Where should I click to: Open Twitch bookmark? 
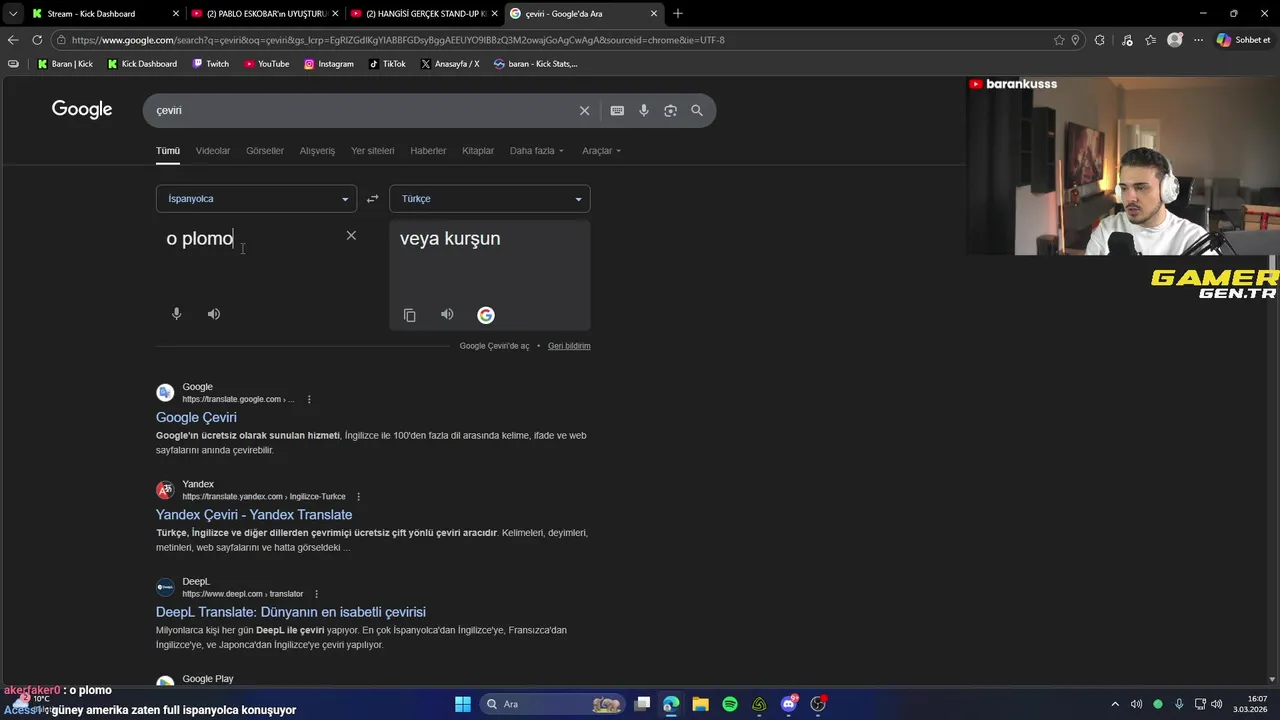[210, 64]
